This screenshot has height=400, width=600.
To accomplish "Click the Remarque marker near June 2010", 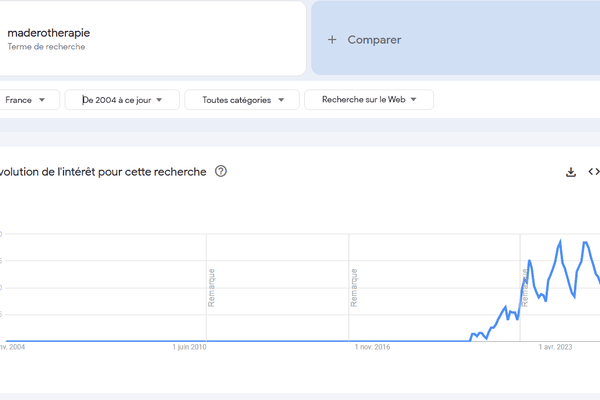I will pyautogui.click(x=211, y=287).
